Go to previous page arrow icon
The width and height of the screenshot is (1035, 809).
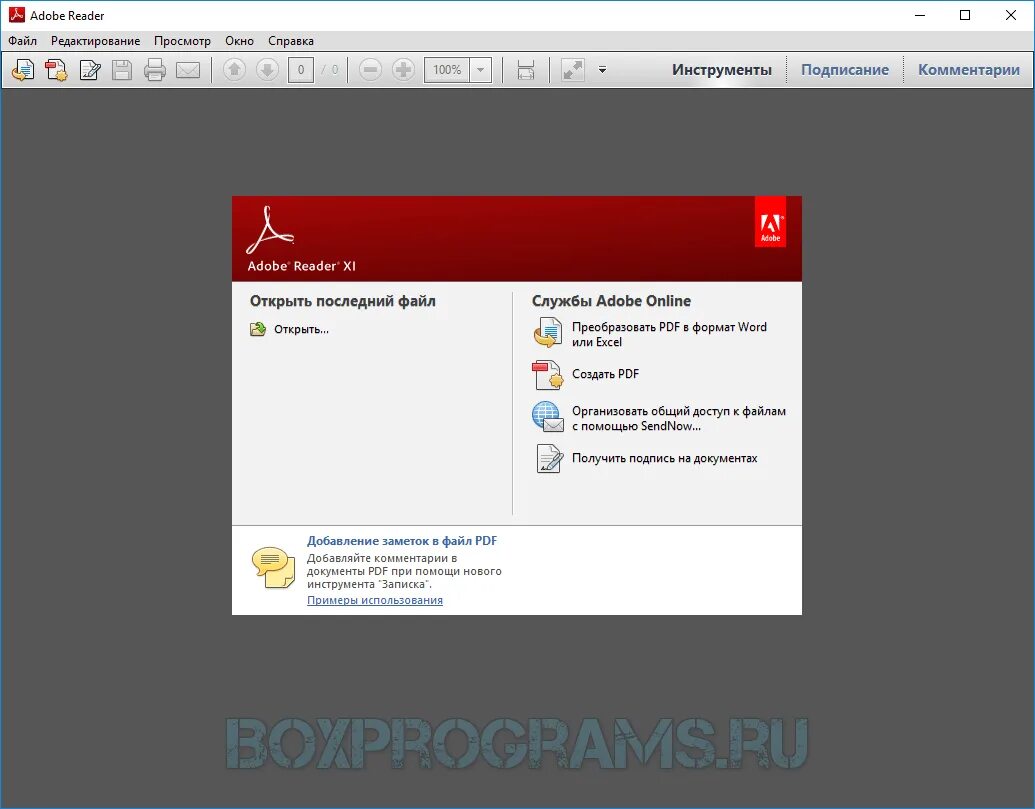pyautogui.click(x=234, y=70)
